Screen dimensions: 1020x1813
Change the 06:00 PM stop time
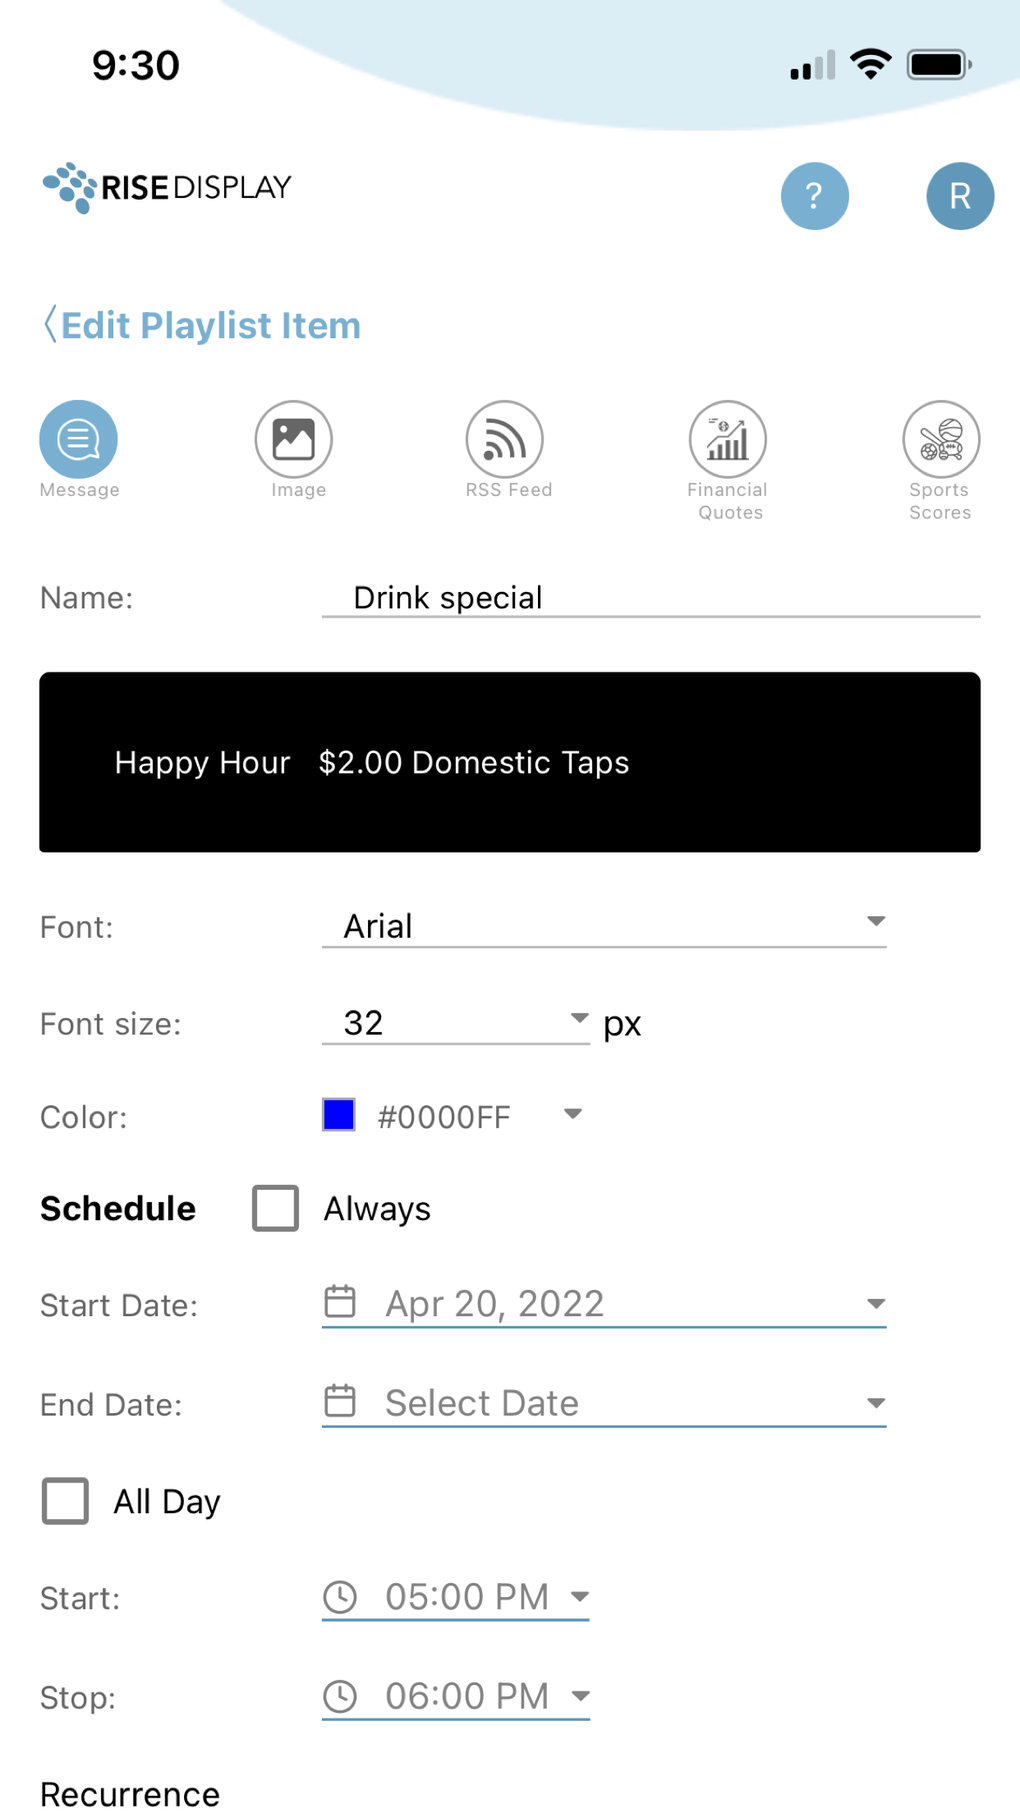tap(466, 1696)
